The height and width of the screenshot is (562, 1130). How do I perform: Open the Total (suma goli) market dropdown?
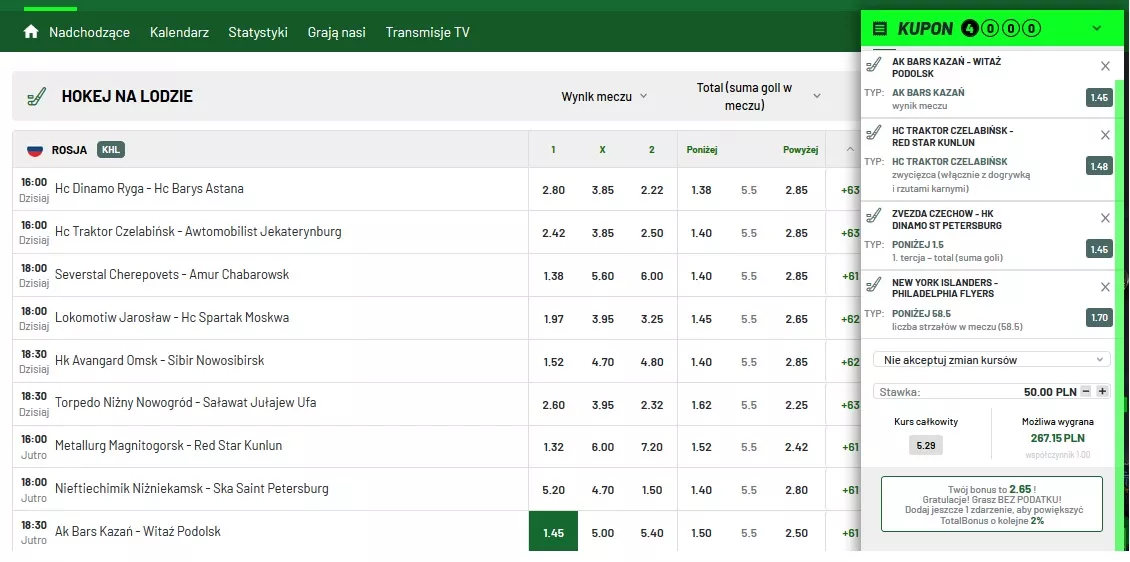(758, 97)
